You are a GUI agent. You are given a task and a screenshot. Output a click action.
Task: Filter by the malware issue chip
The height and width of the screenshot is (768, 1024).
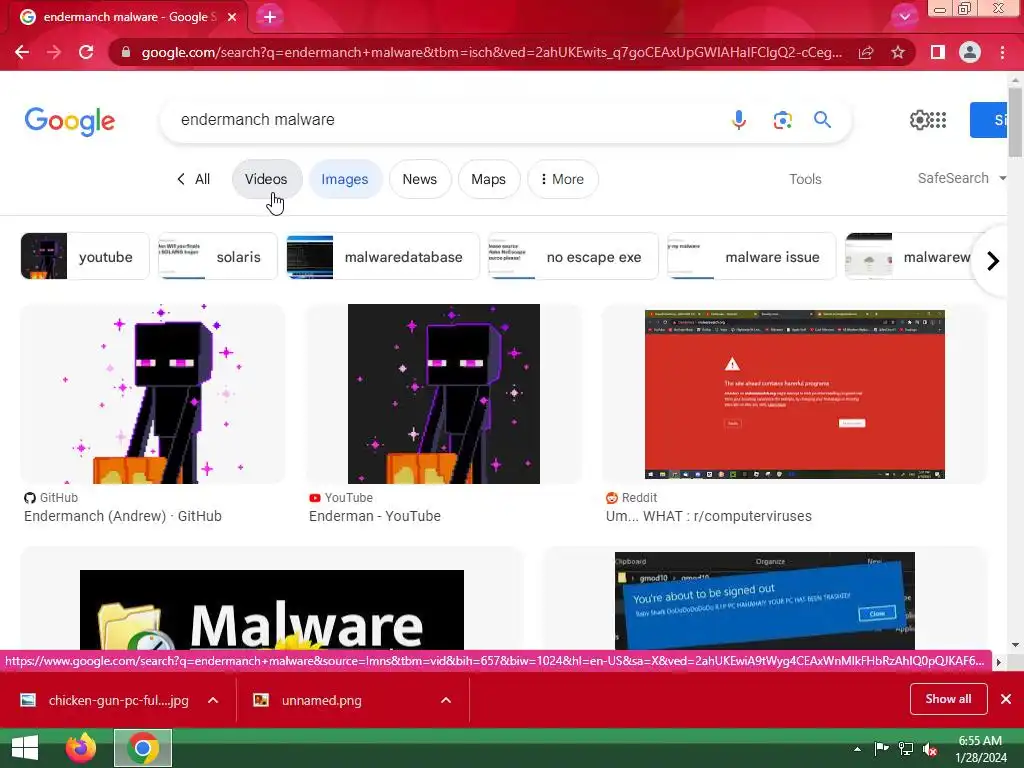[x=751, y=257]
